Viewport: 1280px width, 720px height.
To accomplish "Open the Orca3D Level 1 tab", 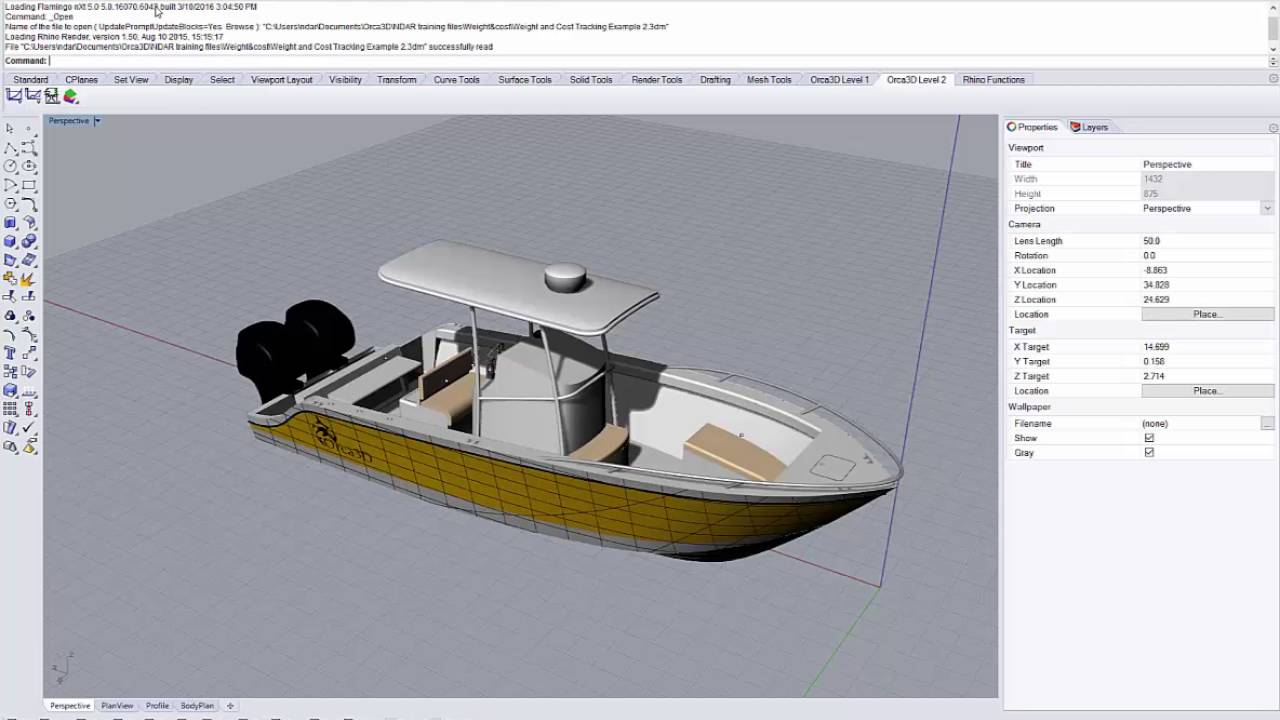I will pos(840,80).
